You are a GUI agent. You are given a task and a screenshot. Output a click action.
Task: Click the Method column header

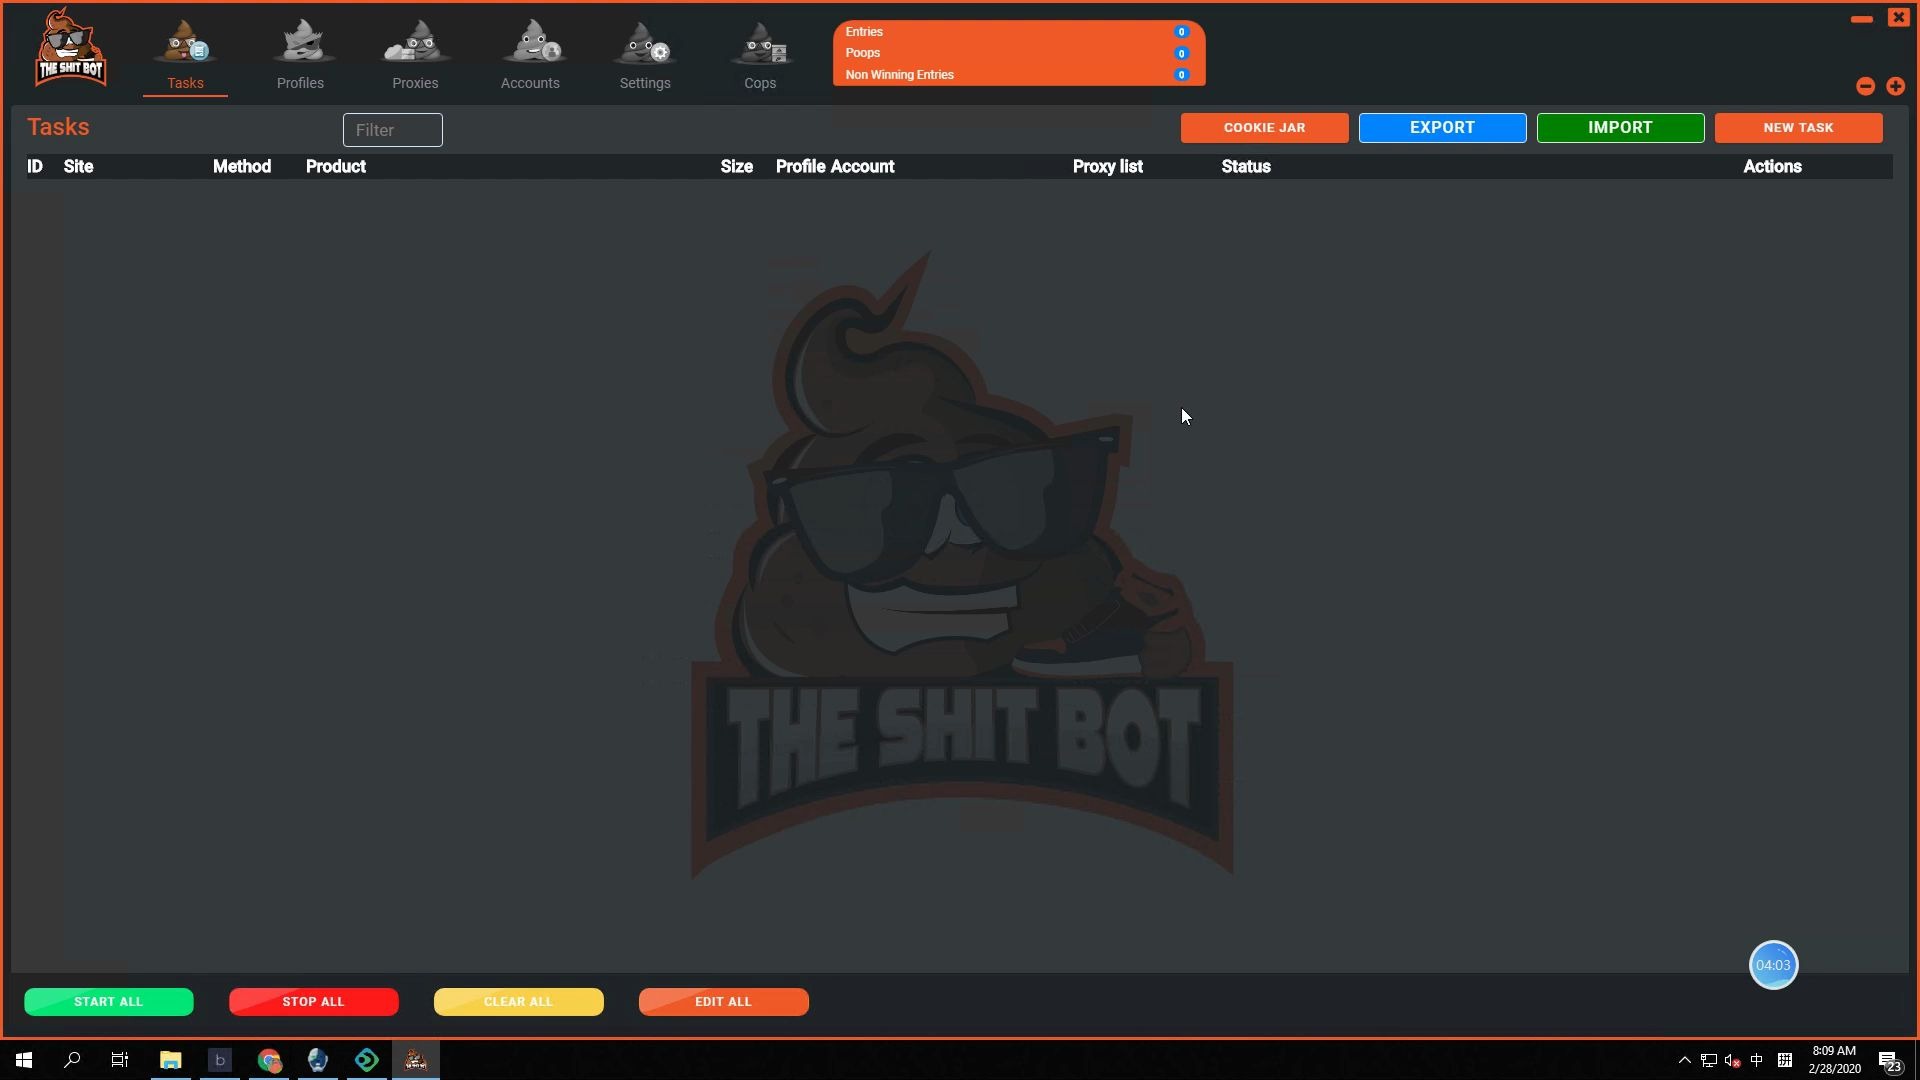[242, 167]
